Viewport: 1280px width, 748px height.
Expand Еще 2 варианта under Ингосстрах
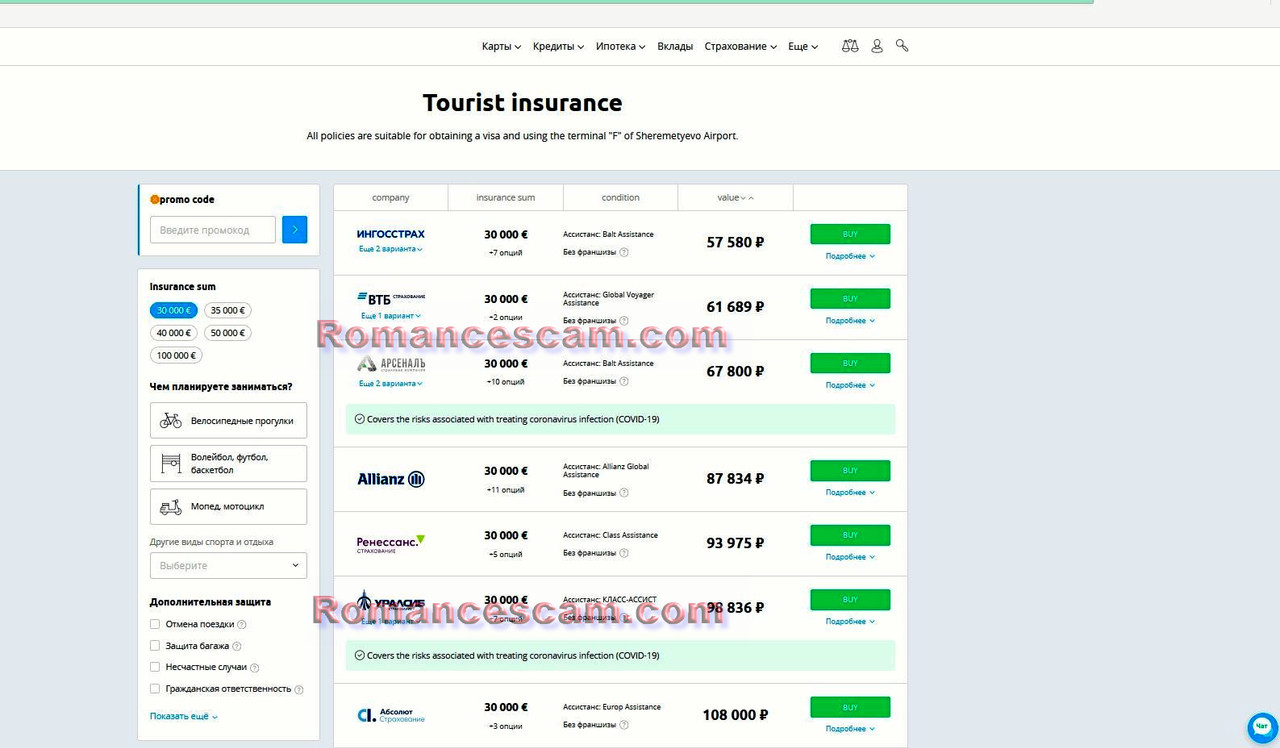point(391,249)
